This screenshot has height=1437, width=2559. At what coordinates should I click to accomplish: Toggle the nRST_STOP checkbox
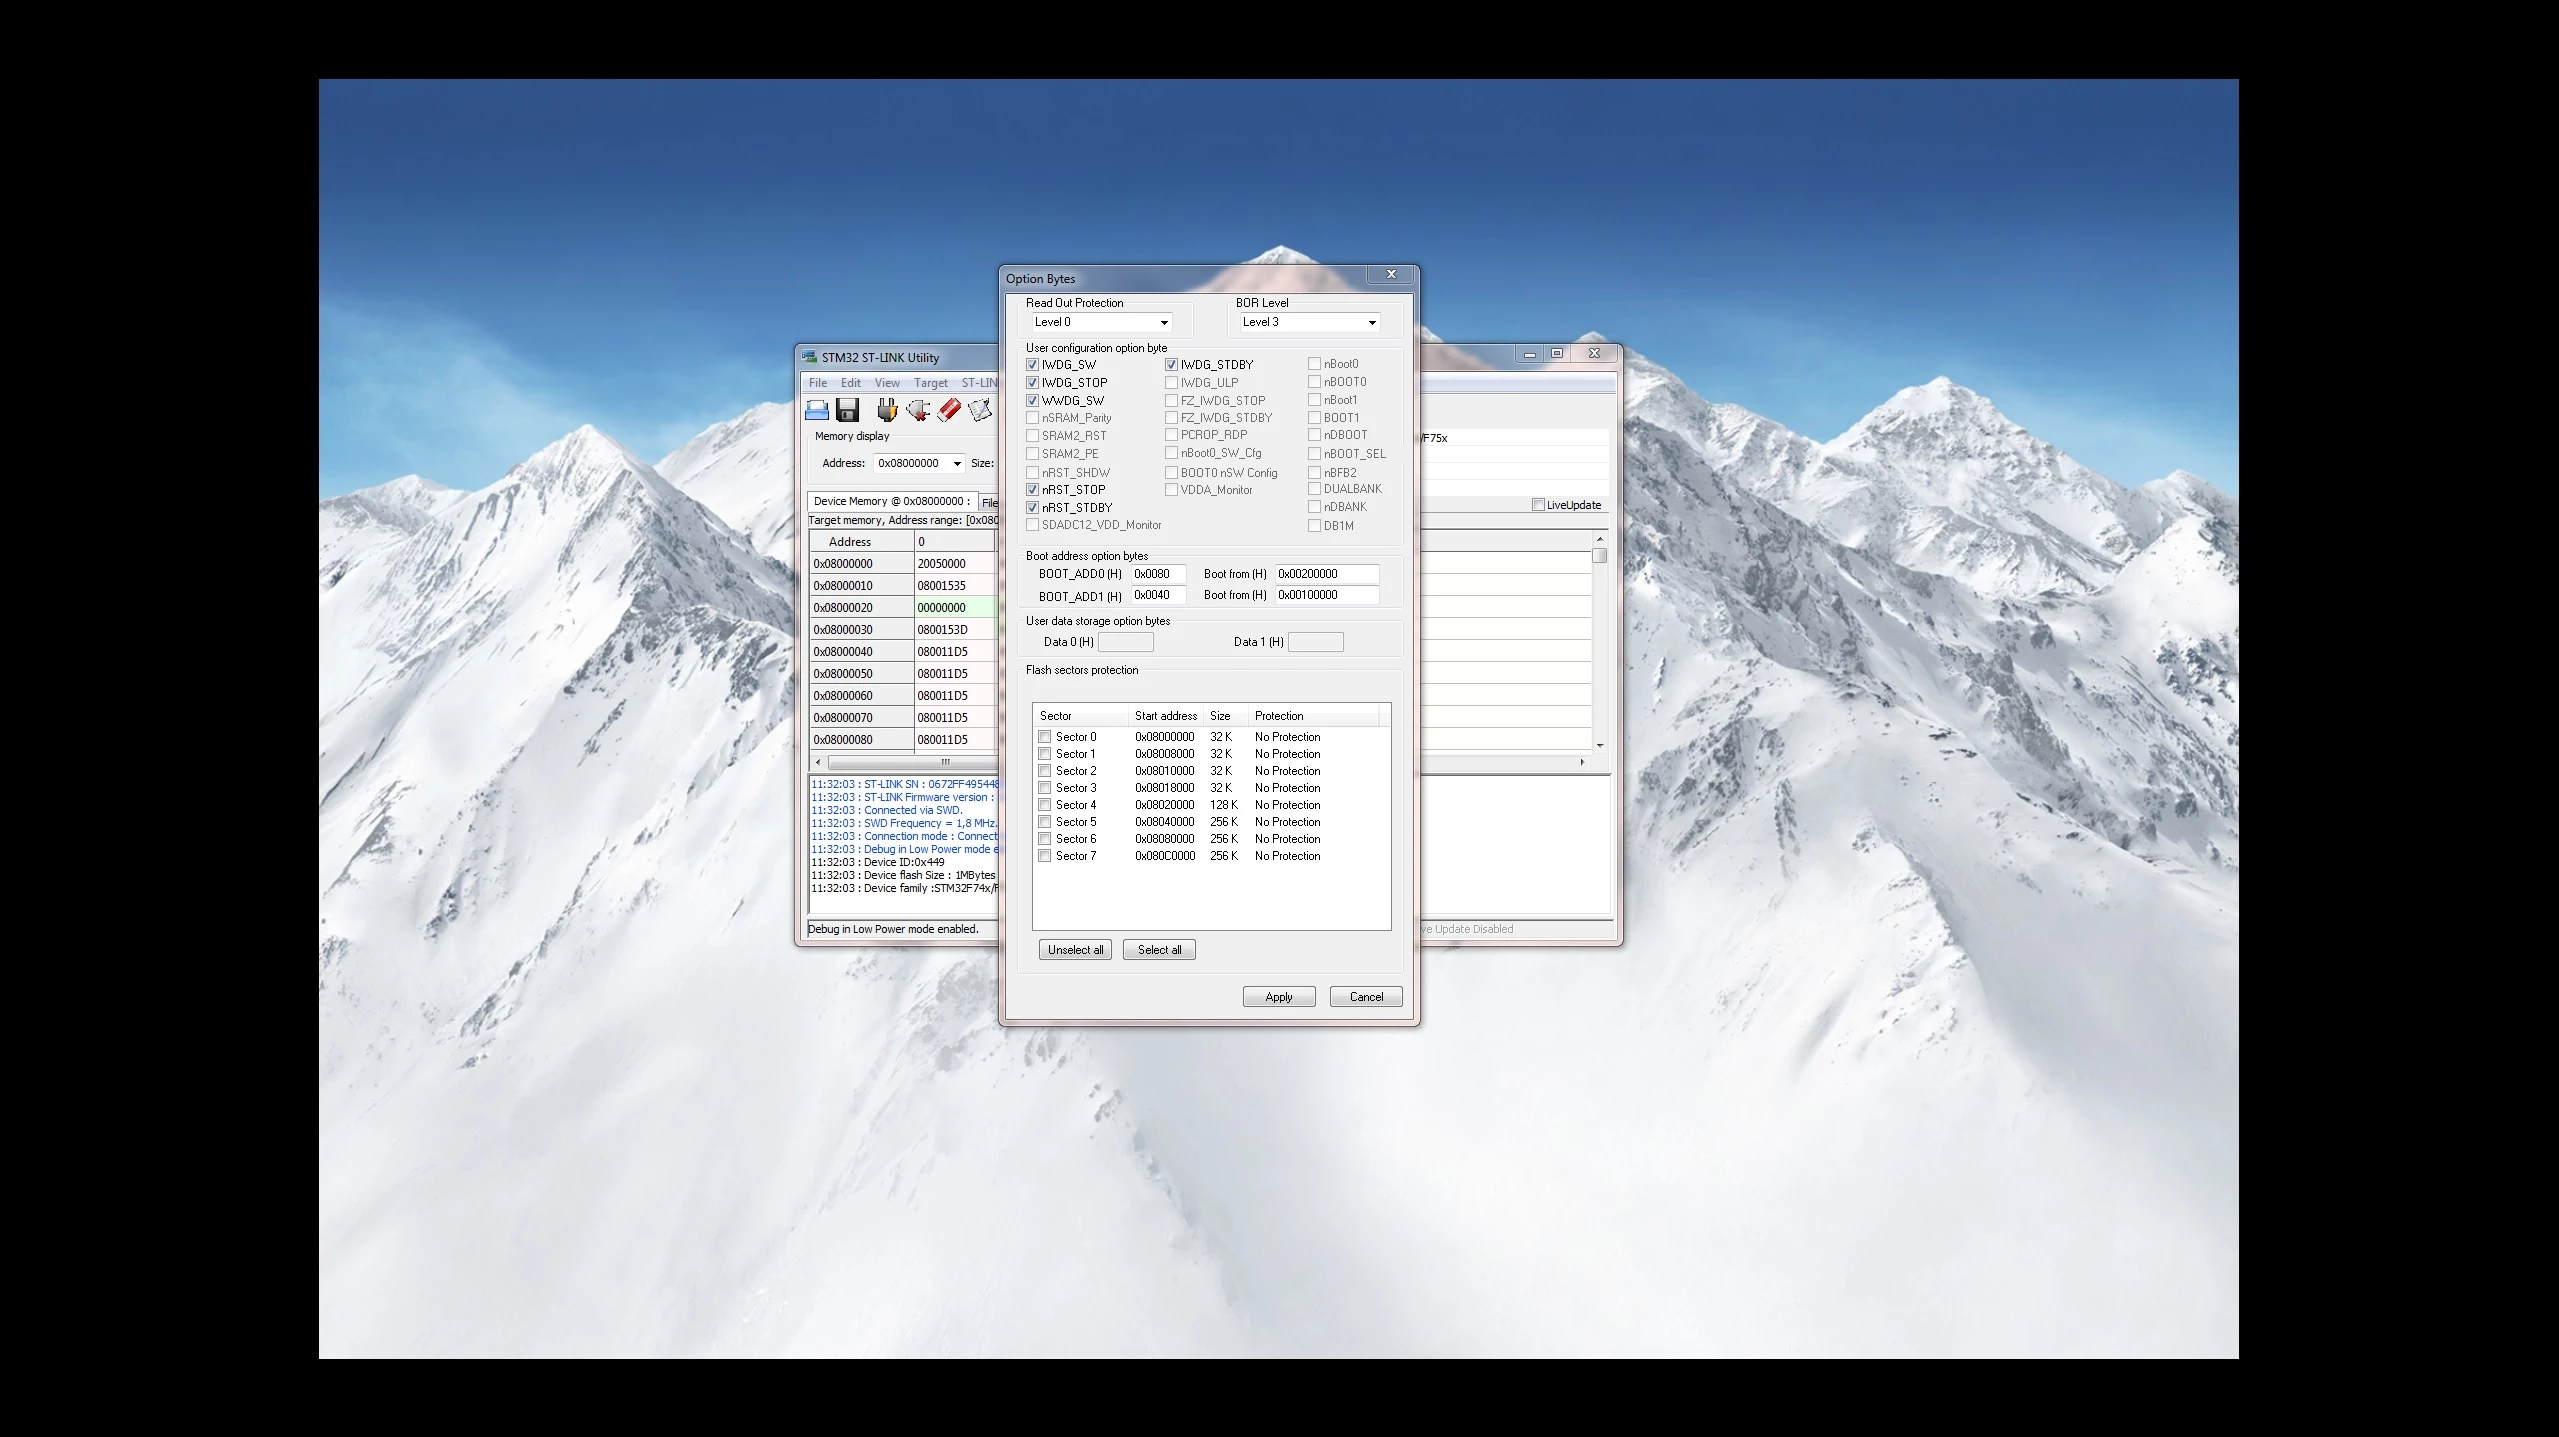click(1033, 490)
